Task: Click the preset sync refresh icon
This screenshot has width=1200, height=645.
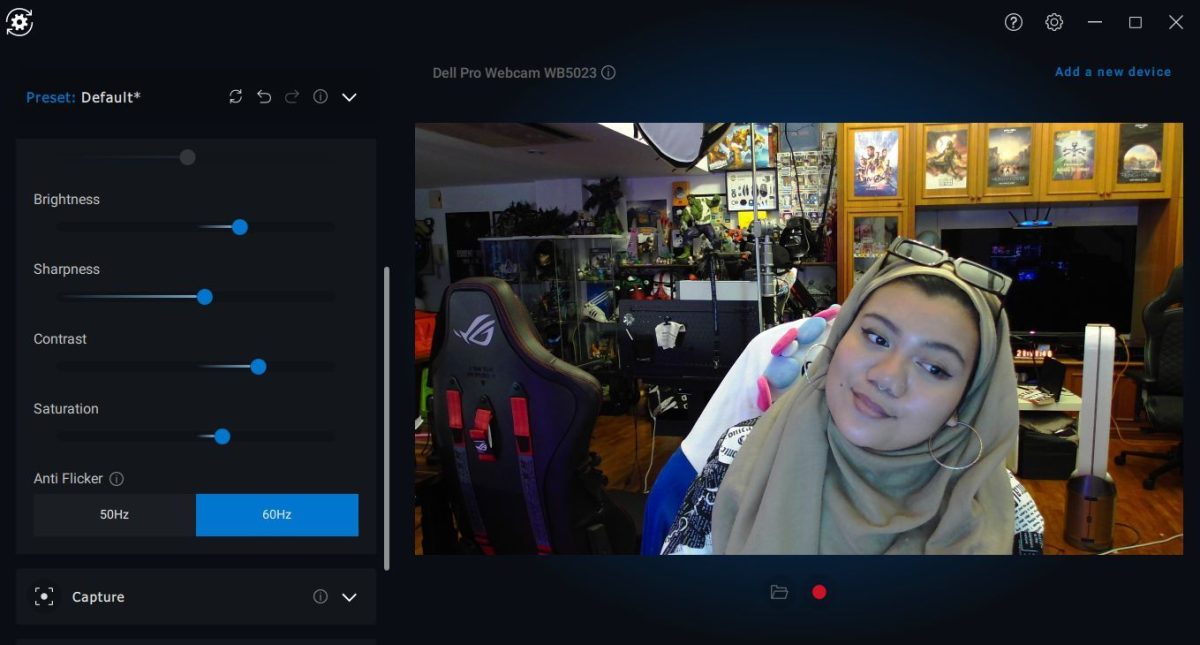Action: pyautogui.click(x=236, y=97)
